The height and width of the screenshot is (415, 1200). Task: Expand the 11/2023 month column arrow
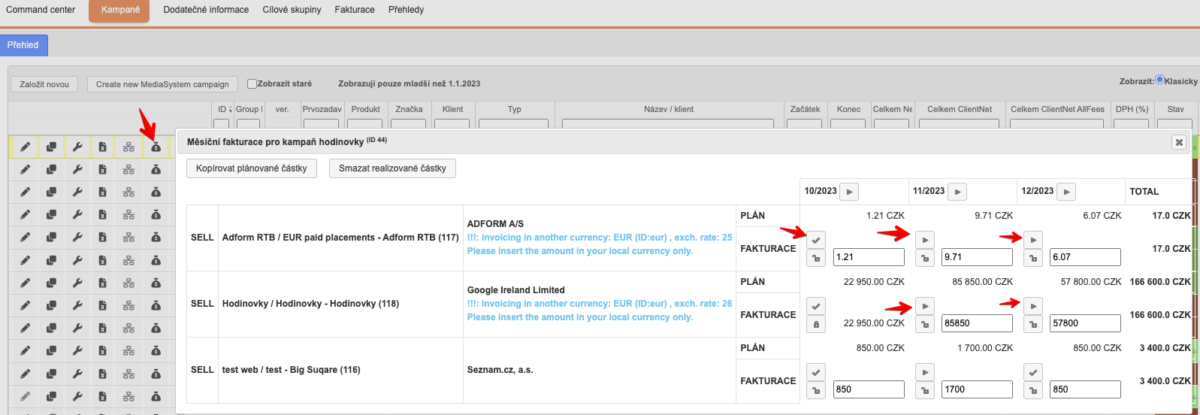[957, 191]
